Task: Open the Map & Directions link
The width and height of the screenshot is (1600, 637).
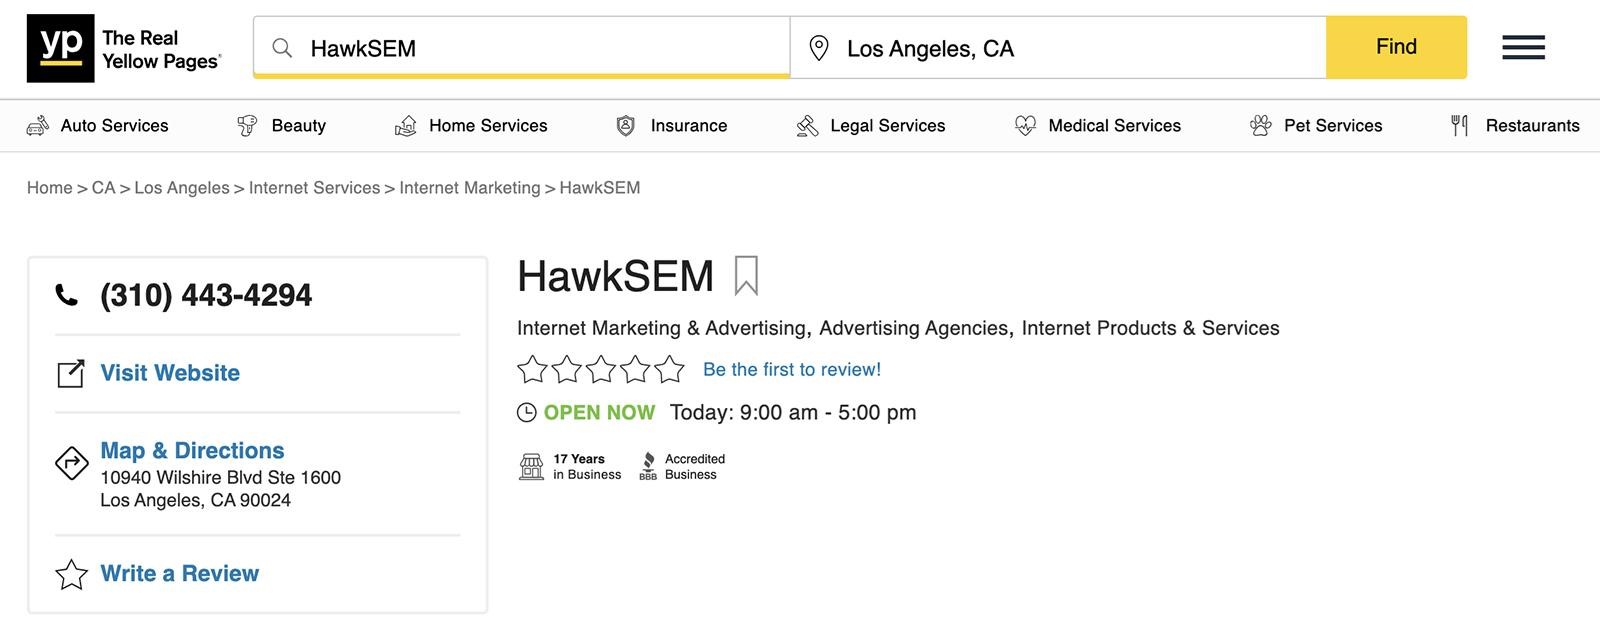Action: [192, 450]
